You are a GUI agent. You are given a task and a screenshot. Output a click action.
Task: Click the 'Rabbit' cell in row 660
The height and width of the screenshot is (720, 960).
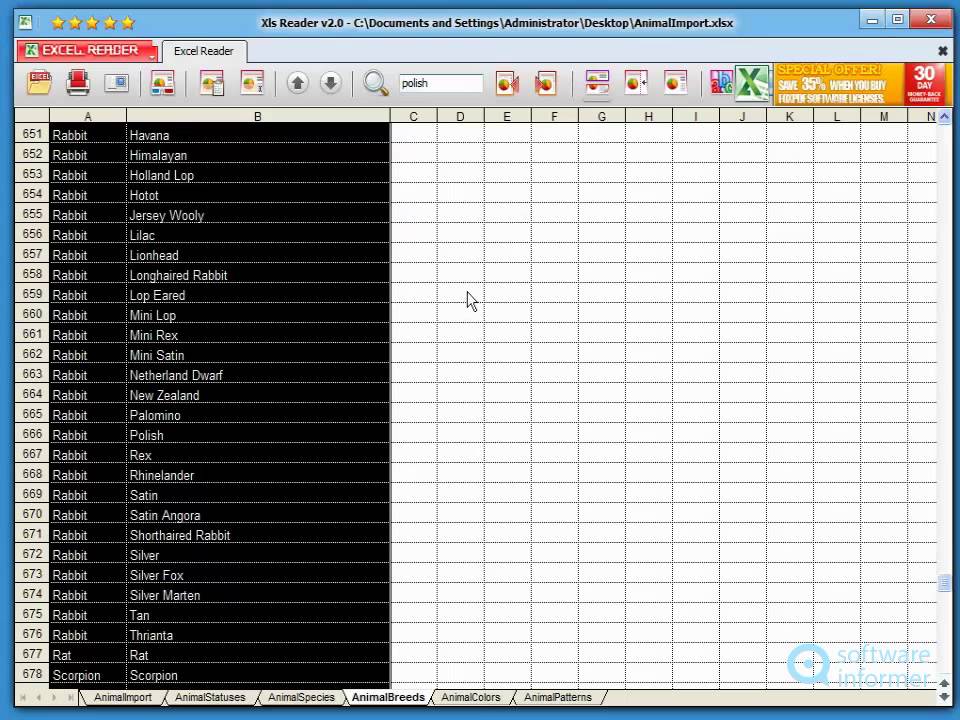click(x=88, y=315)
